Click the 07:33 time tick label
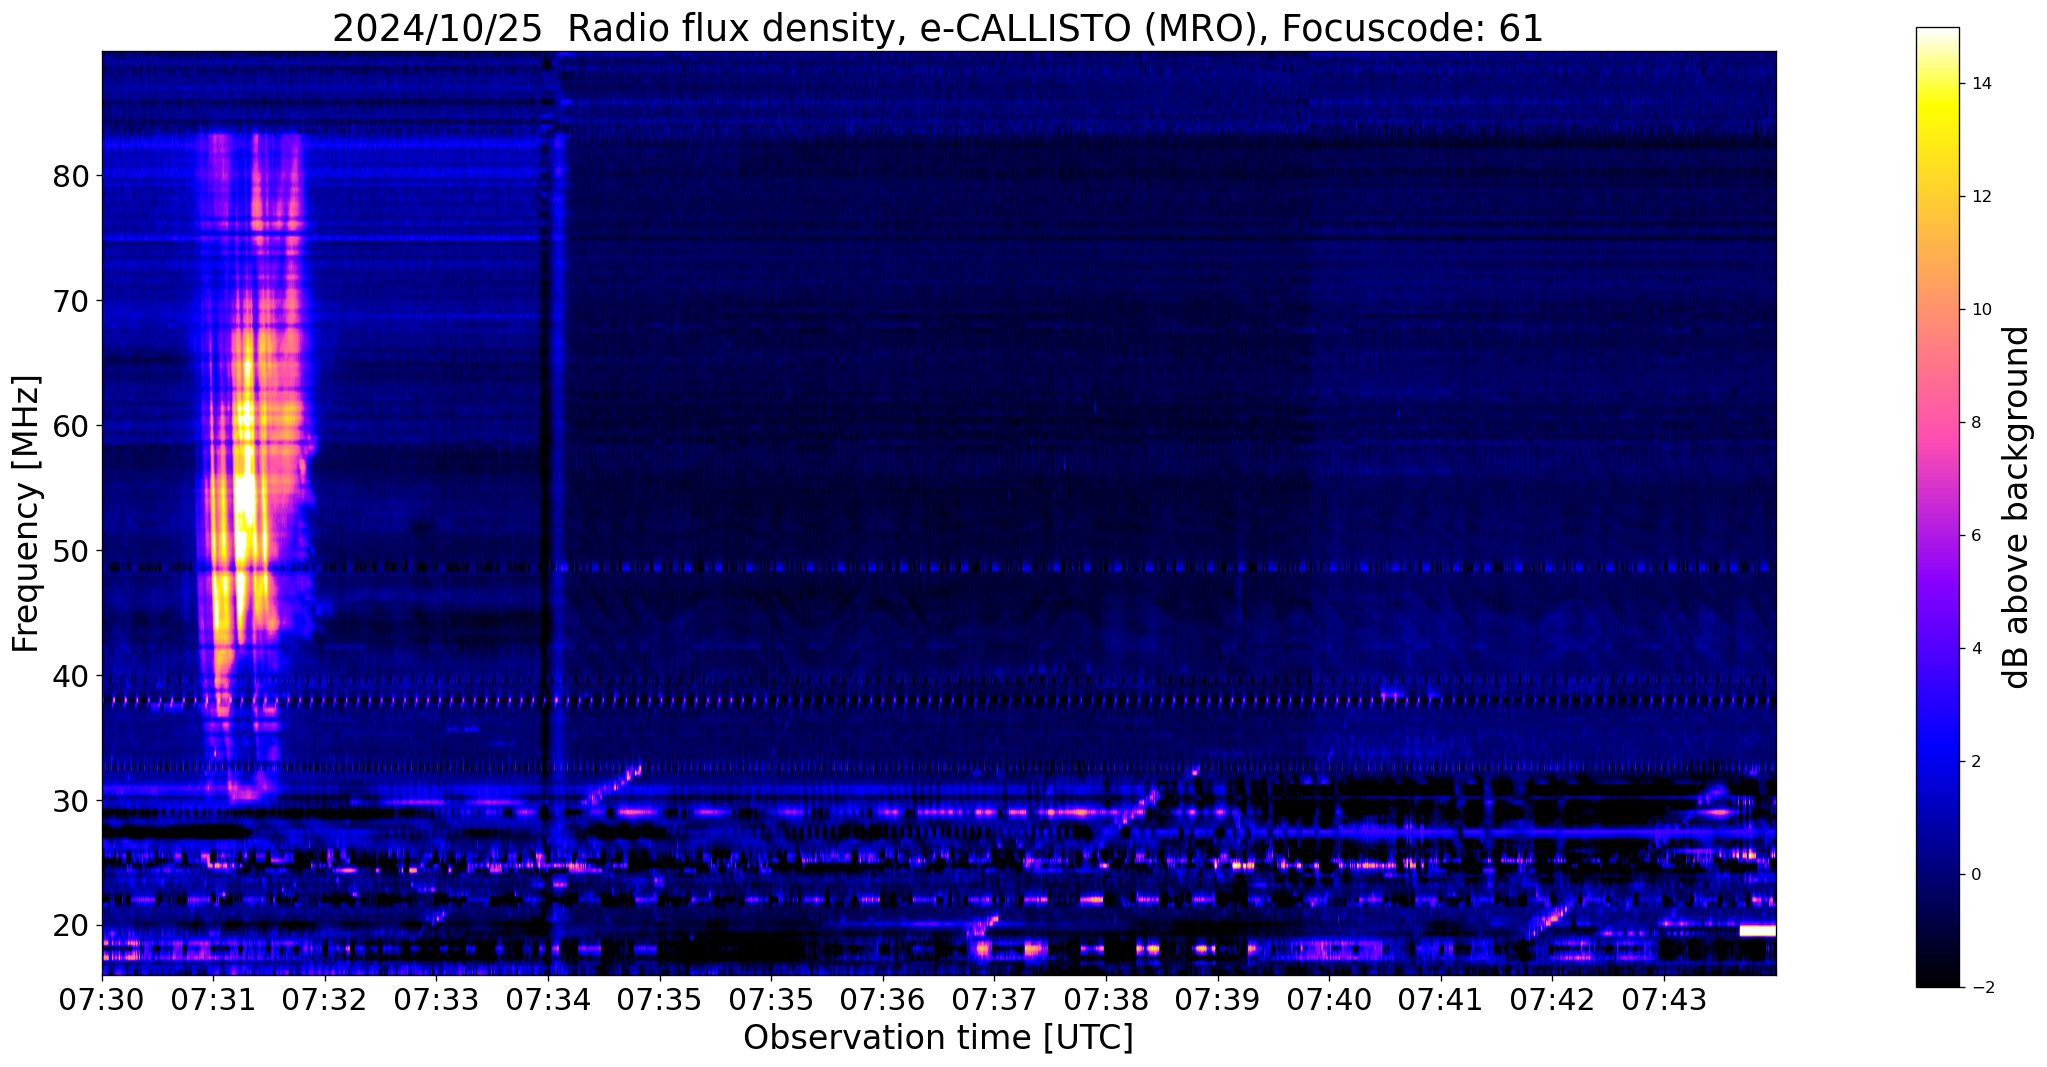 click(436, 1000)
